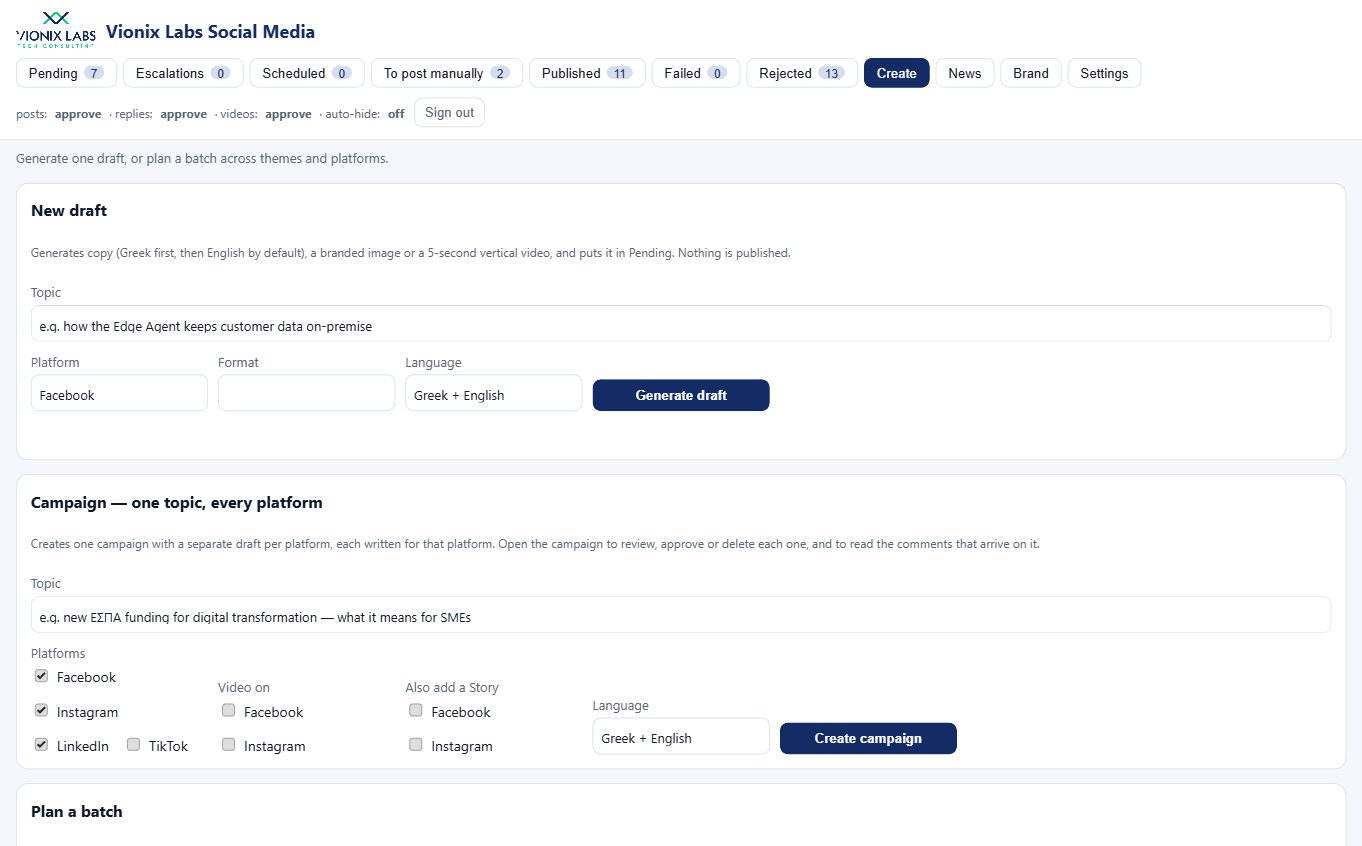
Task: Go to the News tab
Action: click(965, 73)
